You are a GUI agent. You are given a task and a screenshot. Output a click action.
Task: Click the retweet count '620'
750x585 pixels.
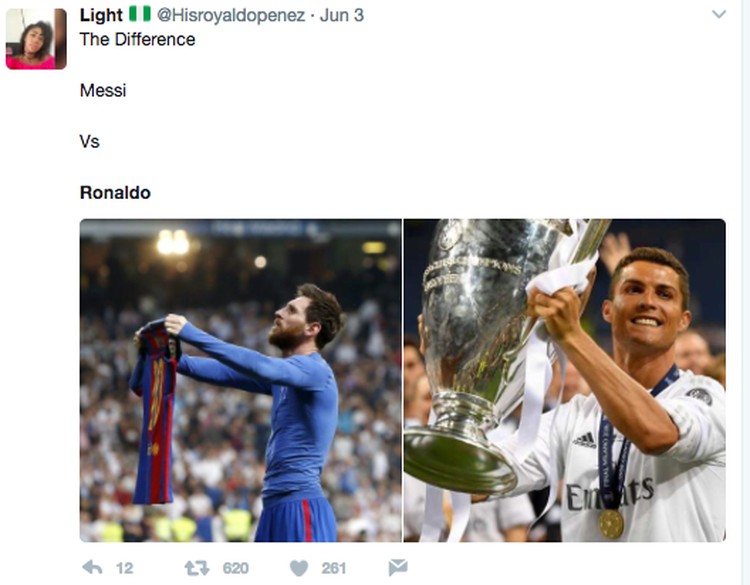(235, 568)
